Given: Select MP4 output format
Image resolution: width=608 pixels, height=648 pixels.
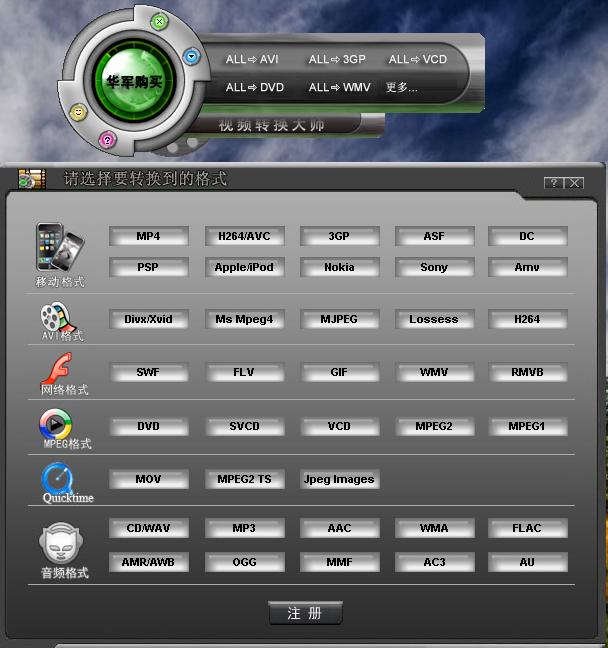Looking at the screenshot, I should click(148, 236).
